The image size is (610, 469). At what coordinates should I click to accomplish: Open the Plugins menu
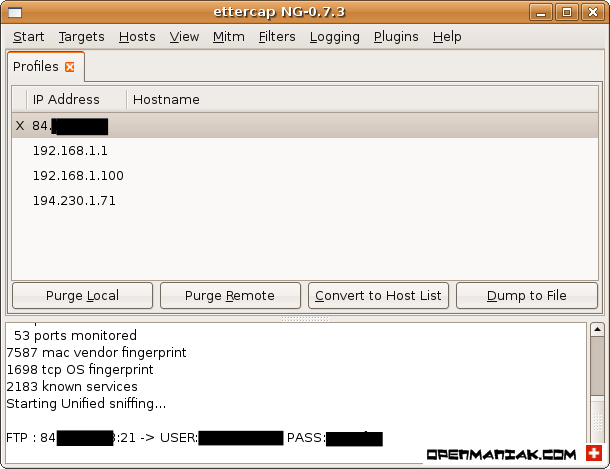click(x=396, y=37)
